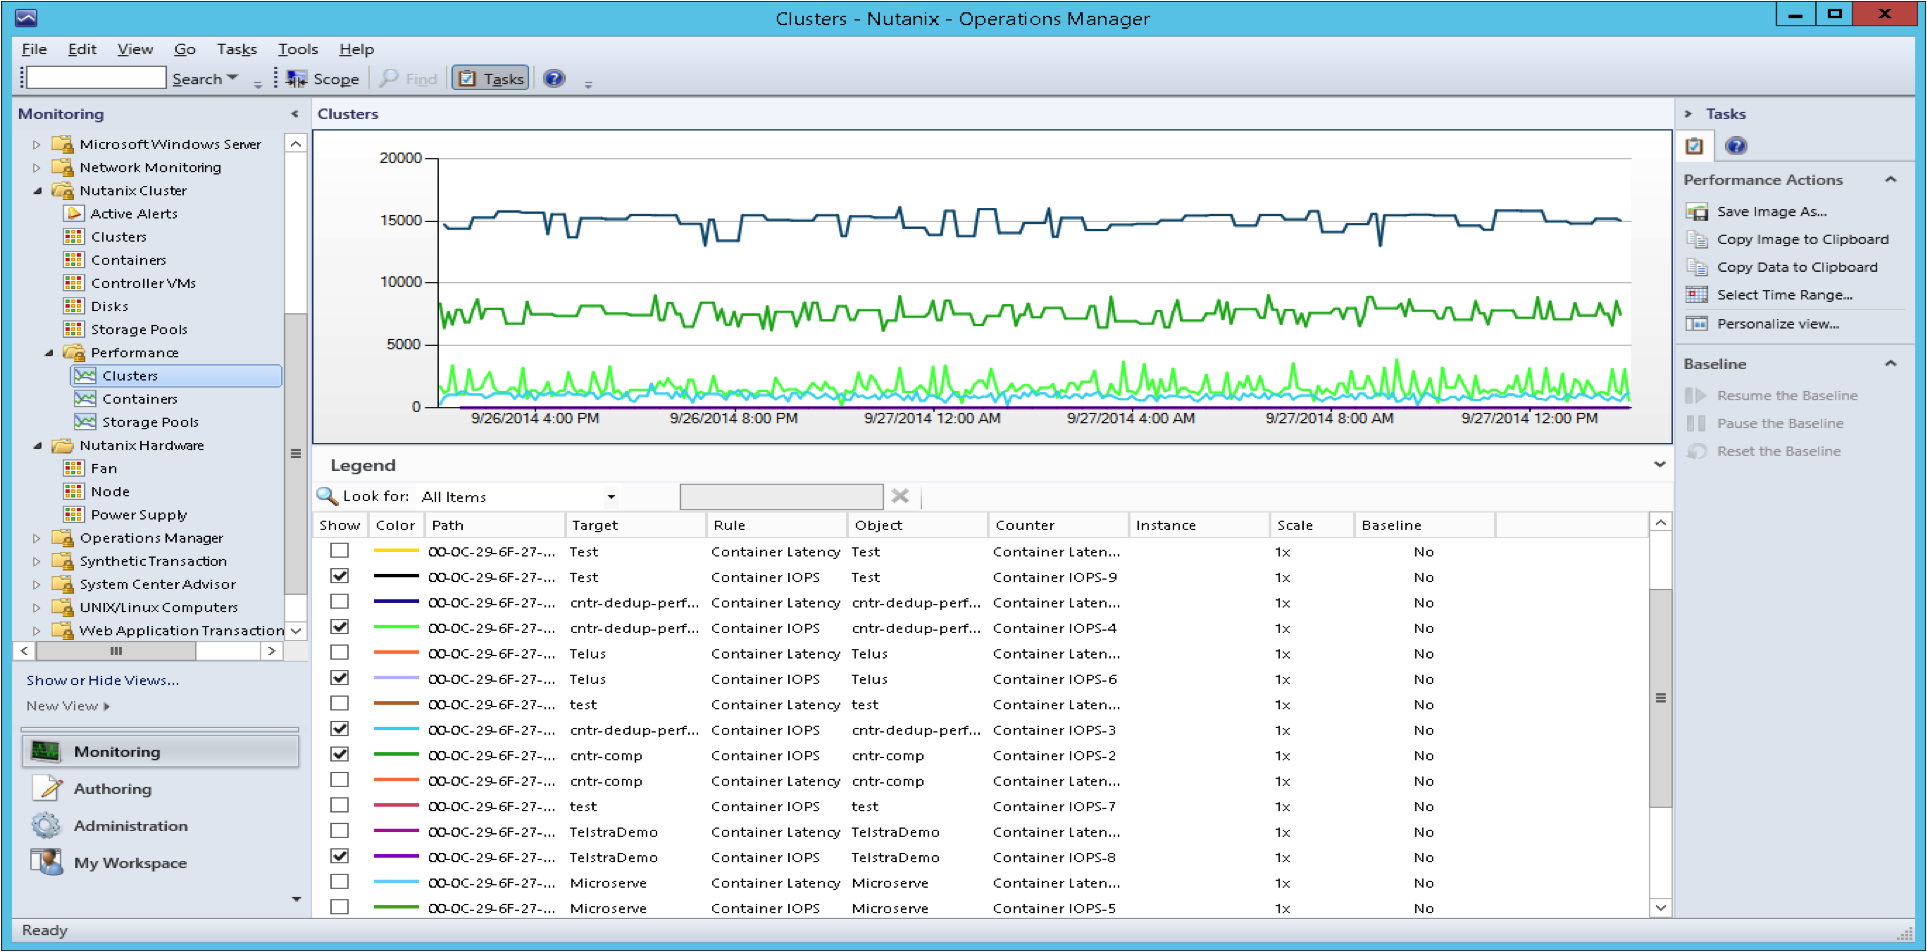
Task: Click Save Image As icon
Action: click(x=1696, y=212)
